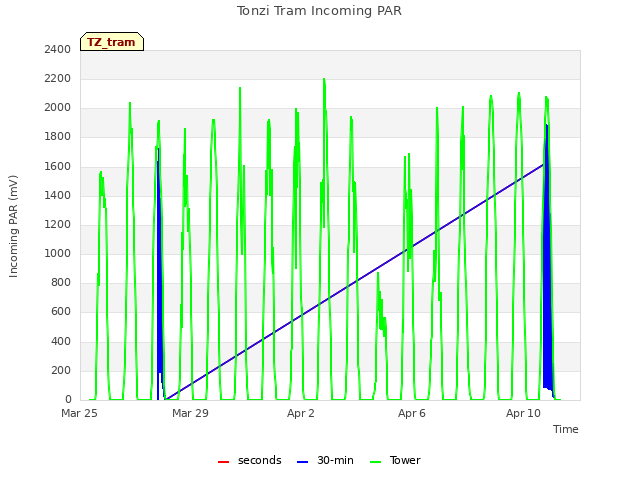Click the 600 y-axis tick label
The width and height of the screenshot is (640, 480).
[61, 312]
